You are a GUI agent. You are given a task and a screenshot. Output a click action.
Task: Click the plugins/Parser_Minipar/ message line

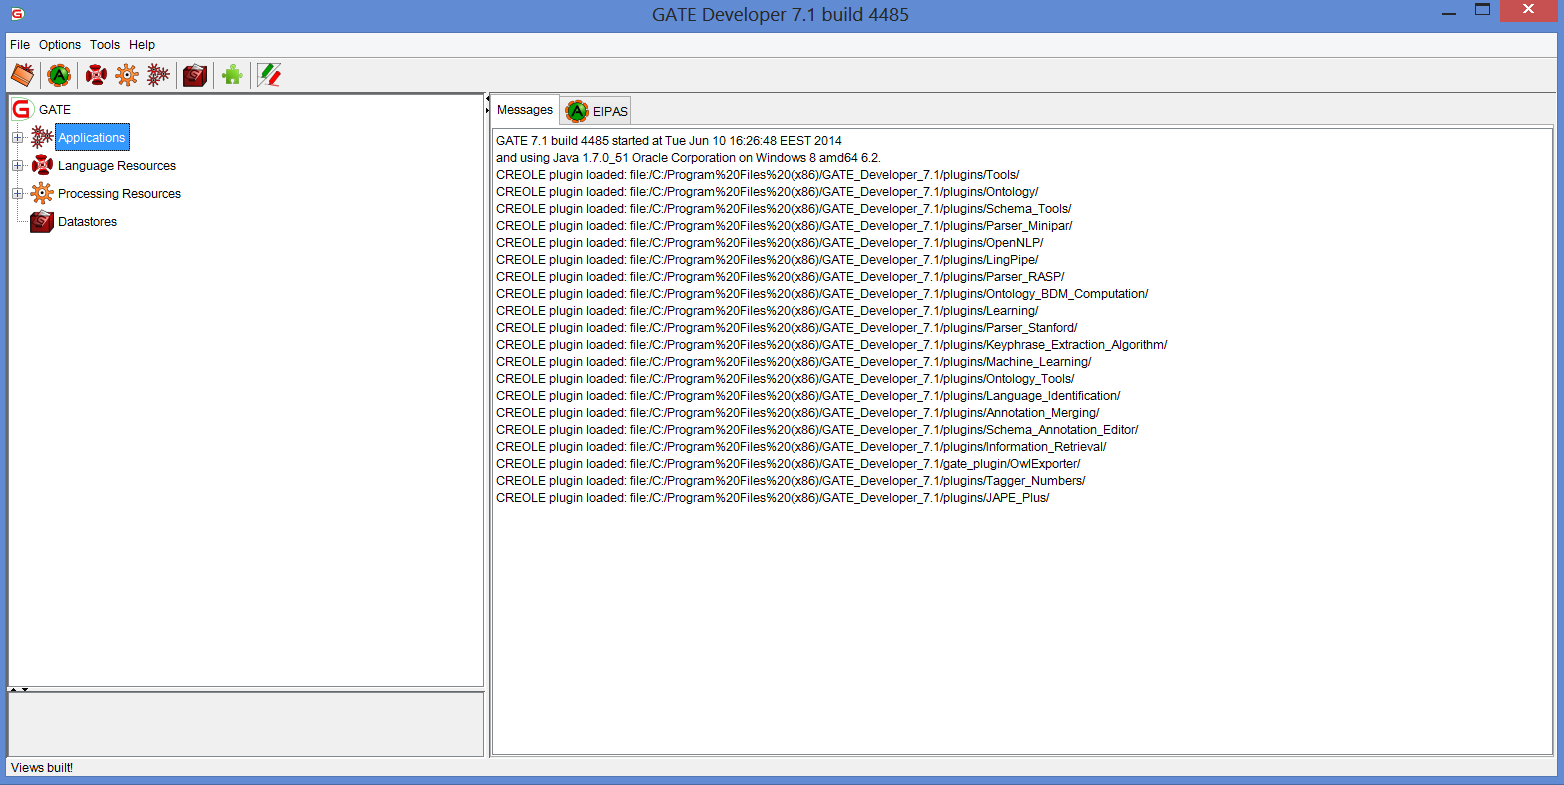[784, 226]
